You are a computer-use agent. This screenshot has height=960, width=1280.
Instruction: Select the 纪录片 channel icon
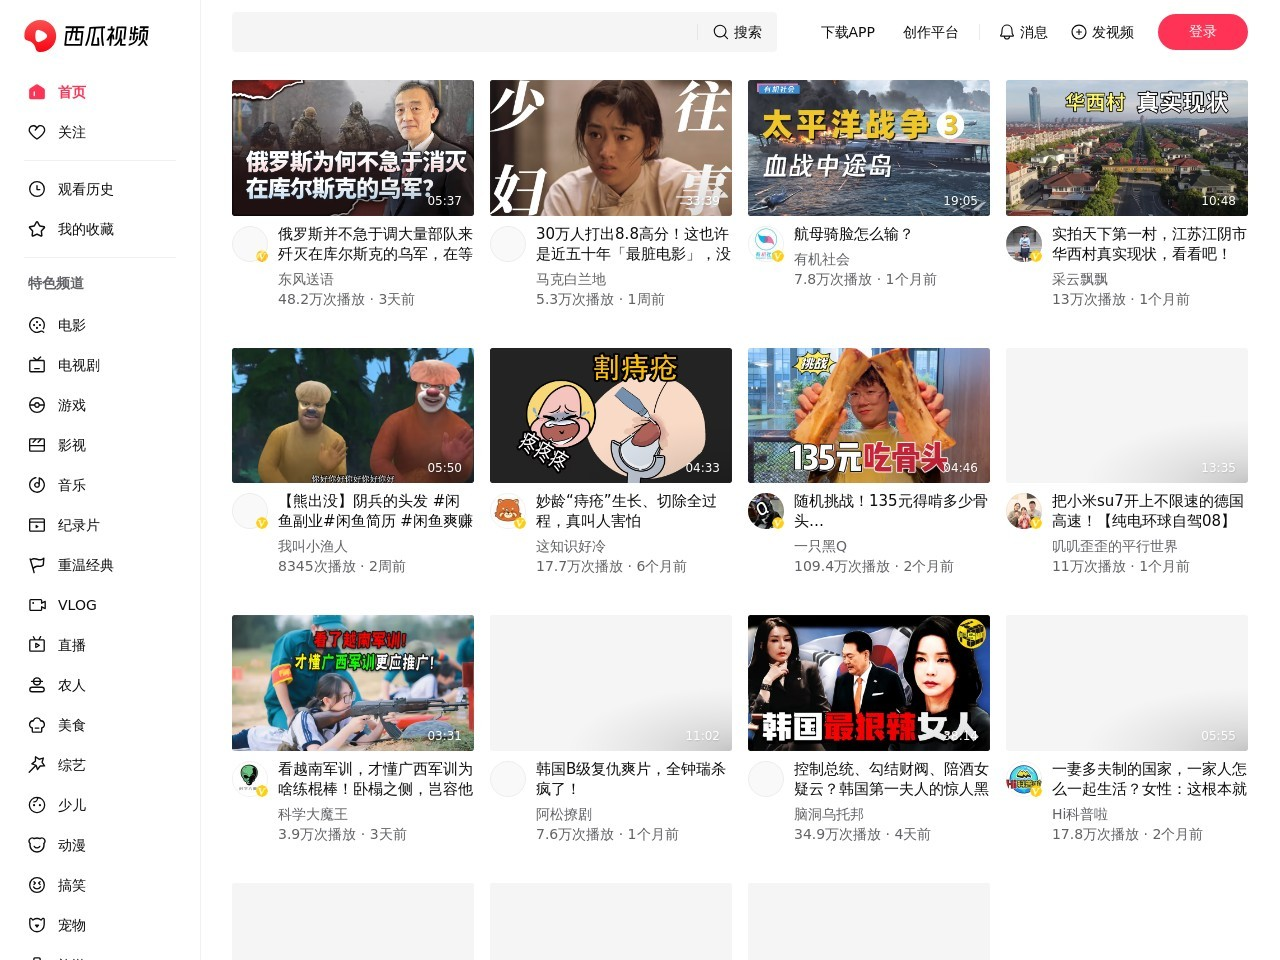pyautogui.click(x=37, y=525)
